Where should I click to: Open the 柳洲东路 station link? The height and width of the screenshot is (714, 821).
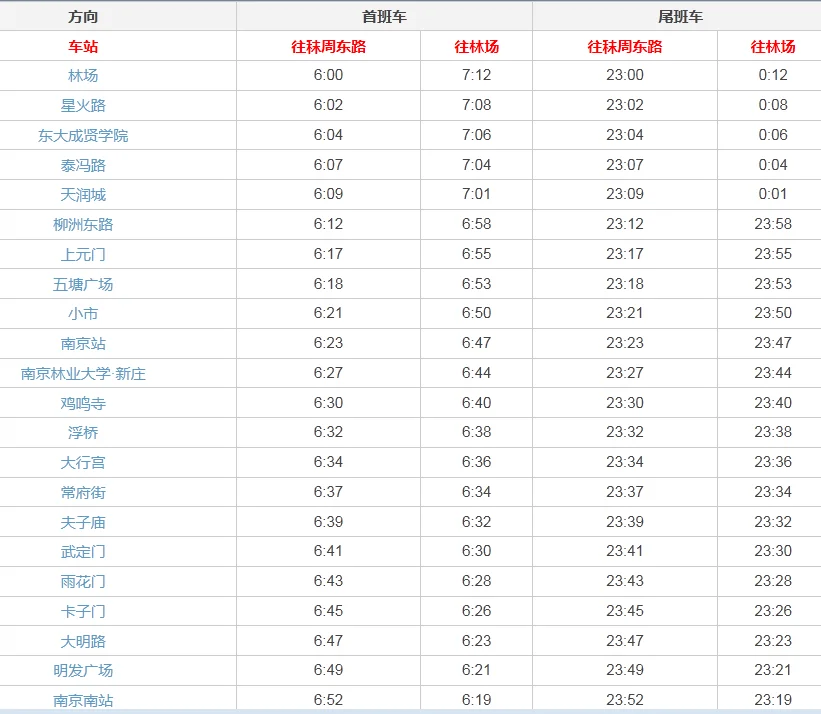(x=83, y=224)
